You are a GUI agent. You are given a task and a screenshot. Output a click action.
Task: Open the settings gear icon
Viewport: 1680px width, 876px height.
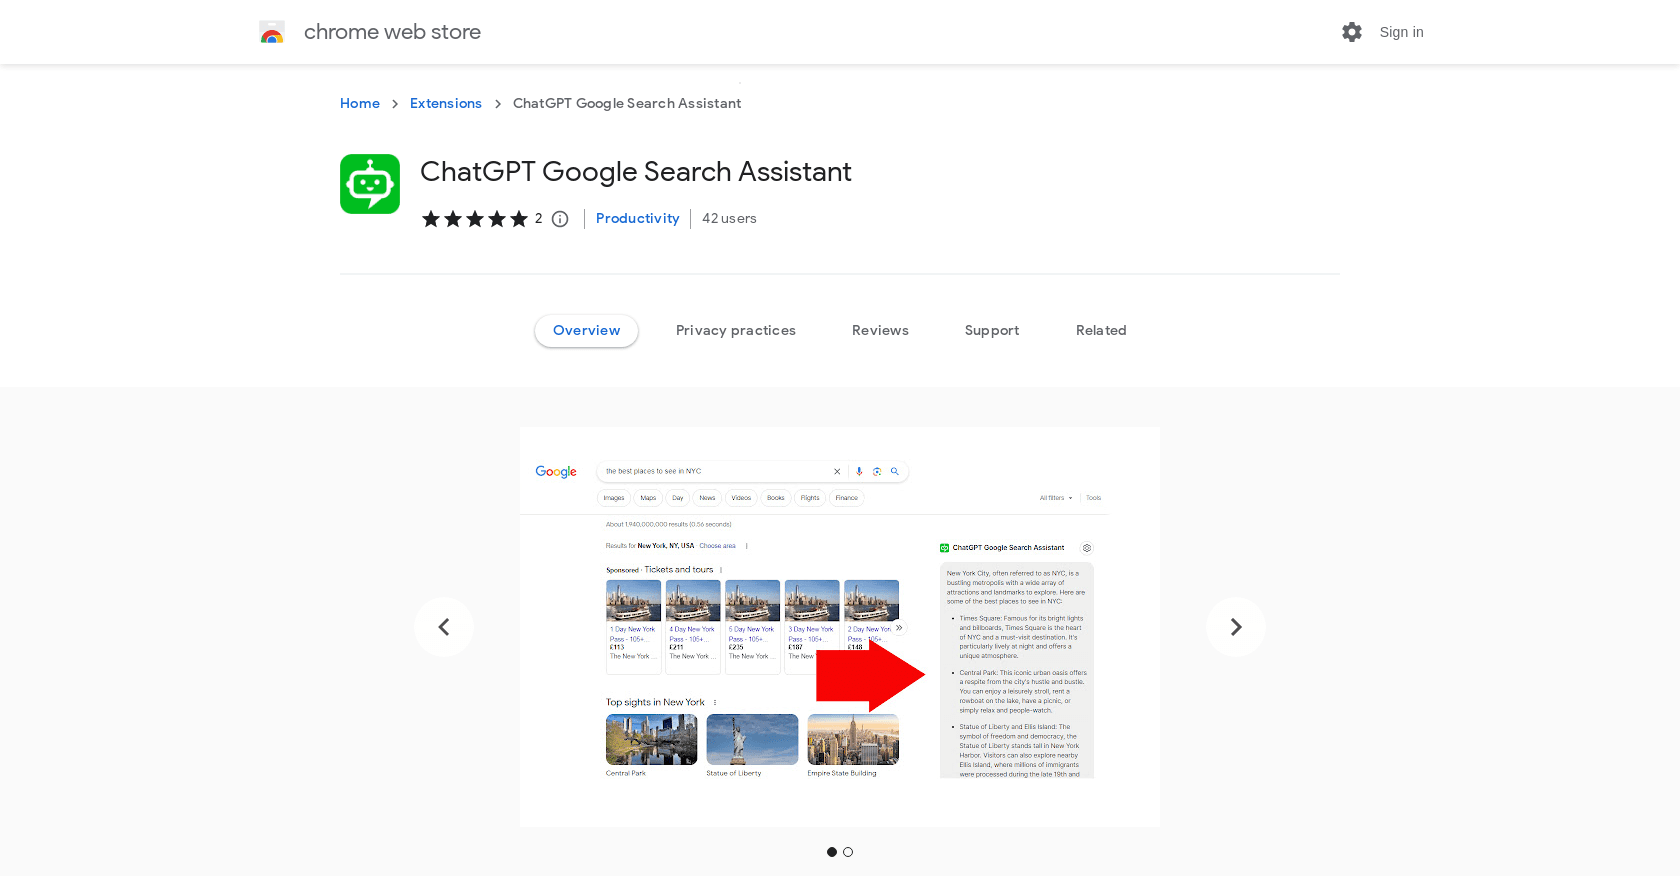pos(1352,32)
